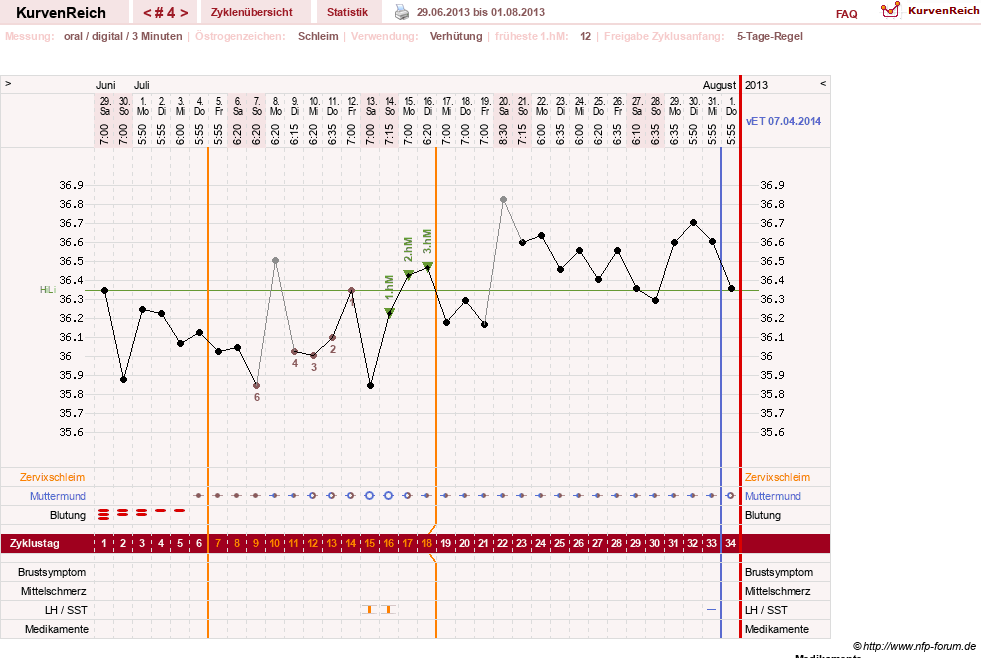Screen dimensions: 981x658
Task: Select cycle day 34 in Zyklustag row
Action: (730, 544)
